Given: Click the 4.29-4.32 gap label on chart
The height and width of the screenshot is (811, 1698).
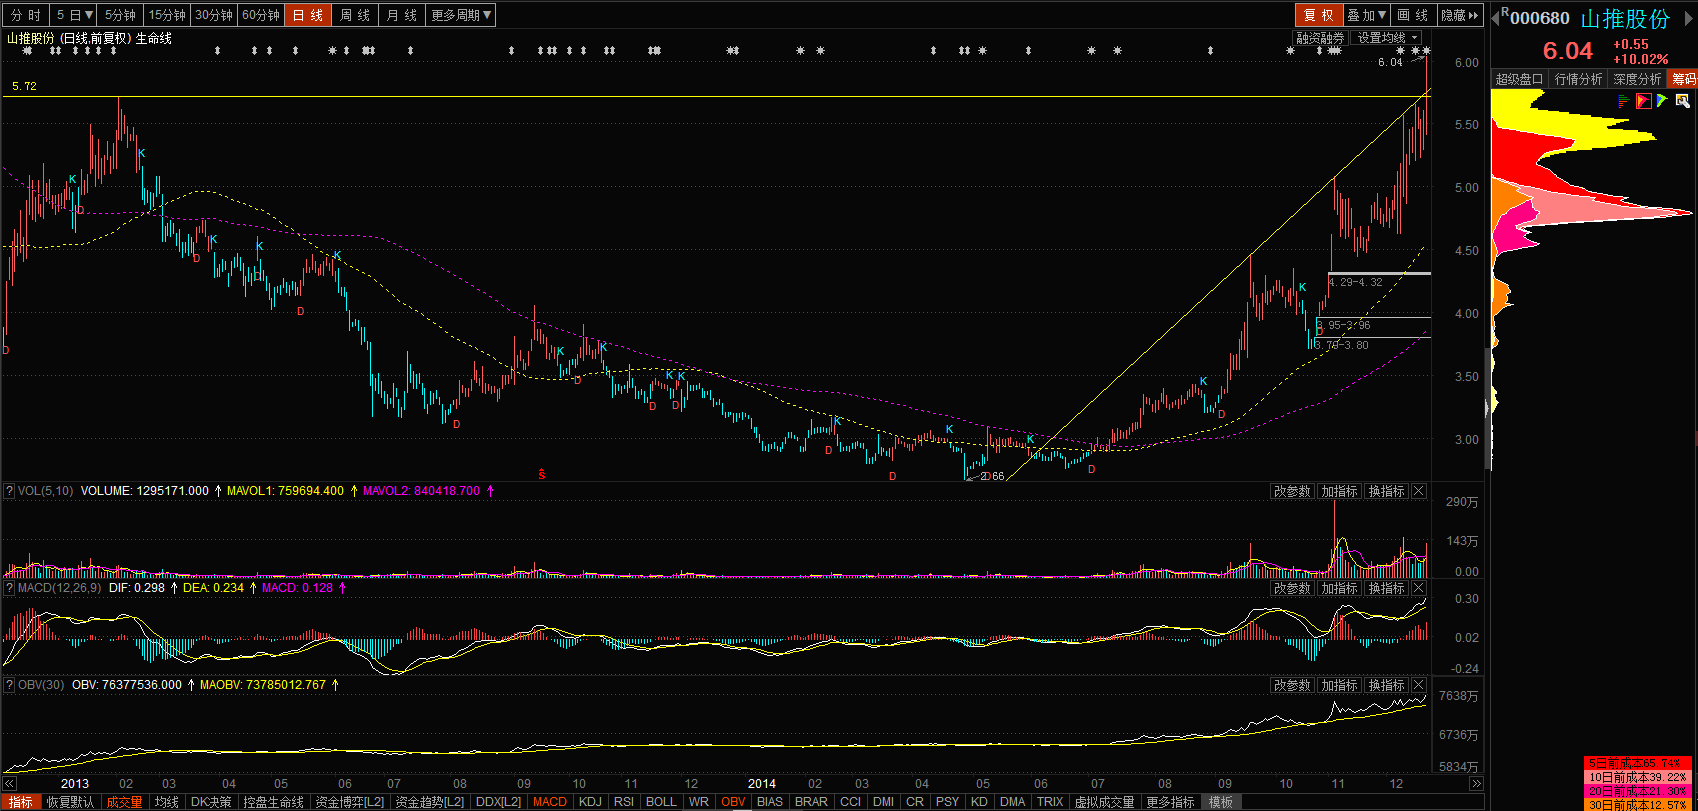Looking at the screenshot, I should [1356, 282].
